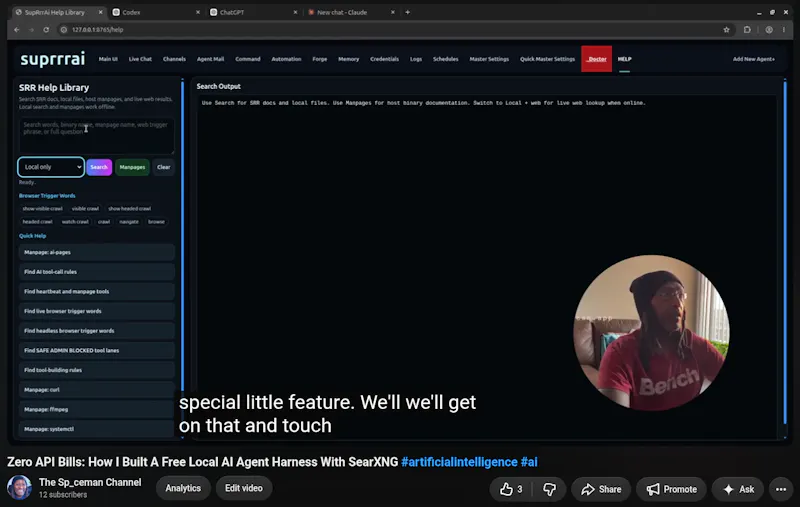This screenshot has height=507, width=800.
Task: Open the Automation nav item
Action: [286, 59]
